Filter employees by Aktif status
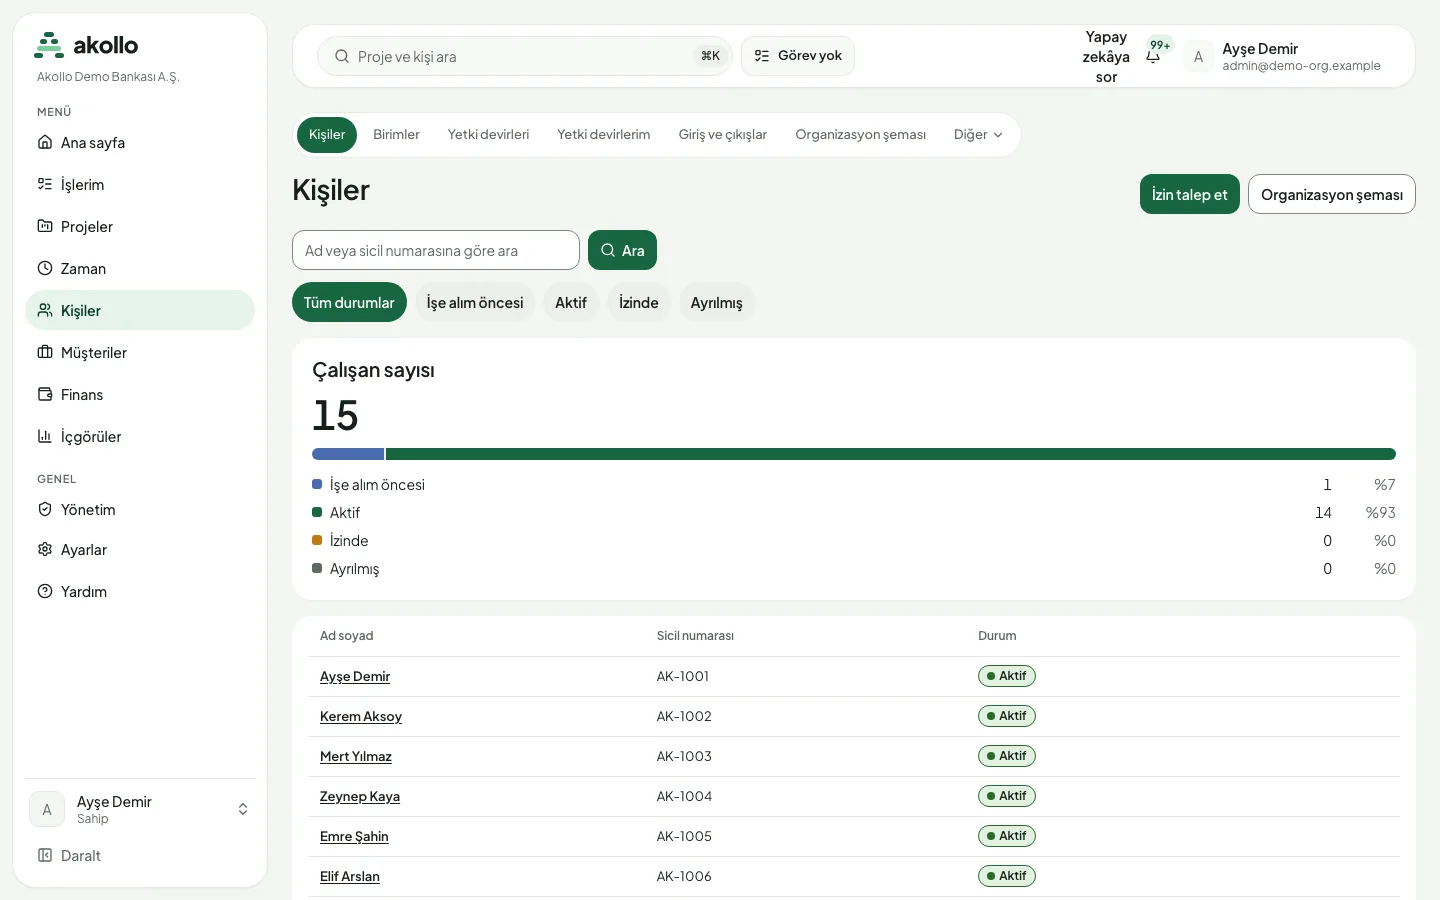 point(571,302)
